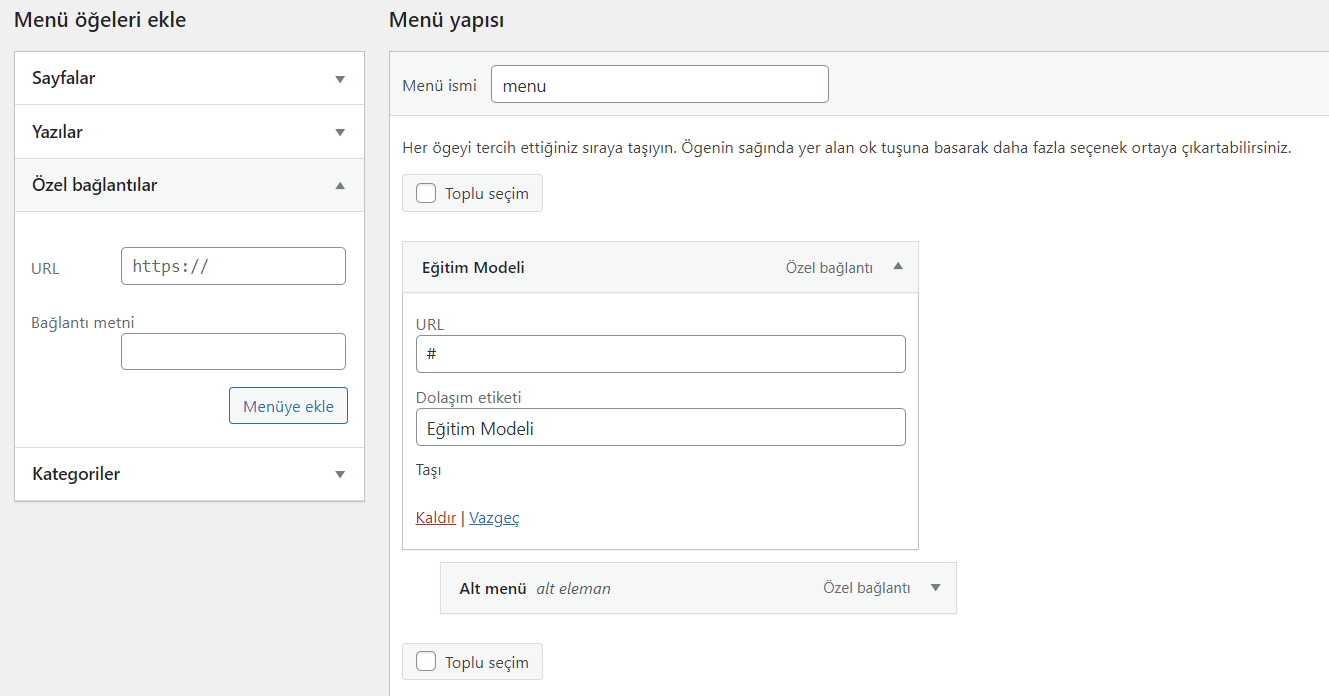Image resolution: width=1329 pixels, height=696 pixels.
Task: Select the Özel bağlantılar panel heading
Action: pos(95,185)
